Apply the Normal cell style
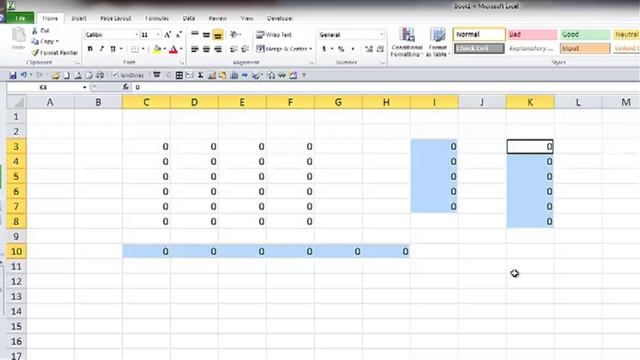 point(479,34)
